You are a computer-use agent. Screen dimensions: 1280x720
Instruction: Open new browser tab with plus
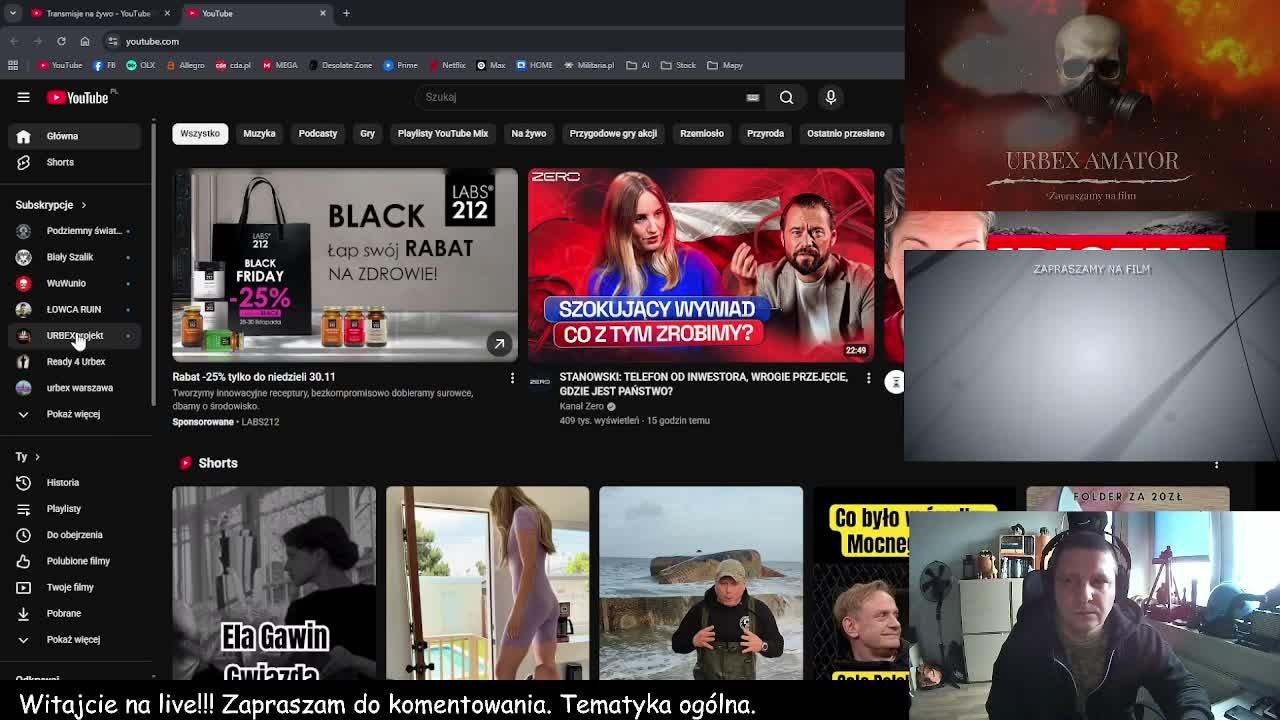[346, 13]
